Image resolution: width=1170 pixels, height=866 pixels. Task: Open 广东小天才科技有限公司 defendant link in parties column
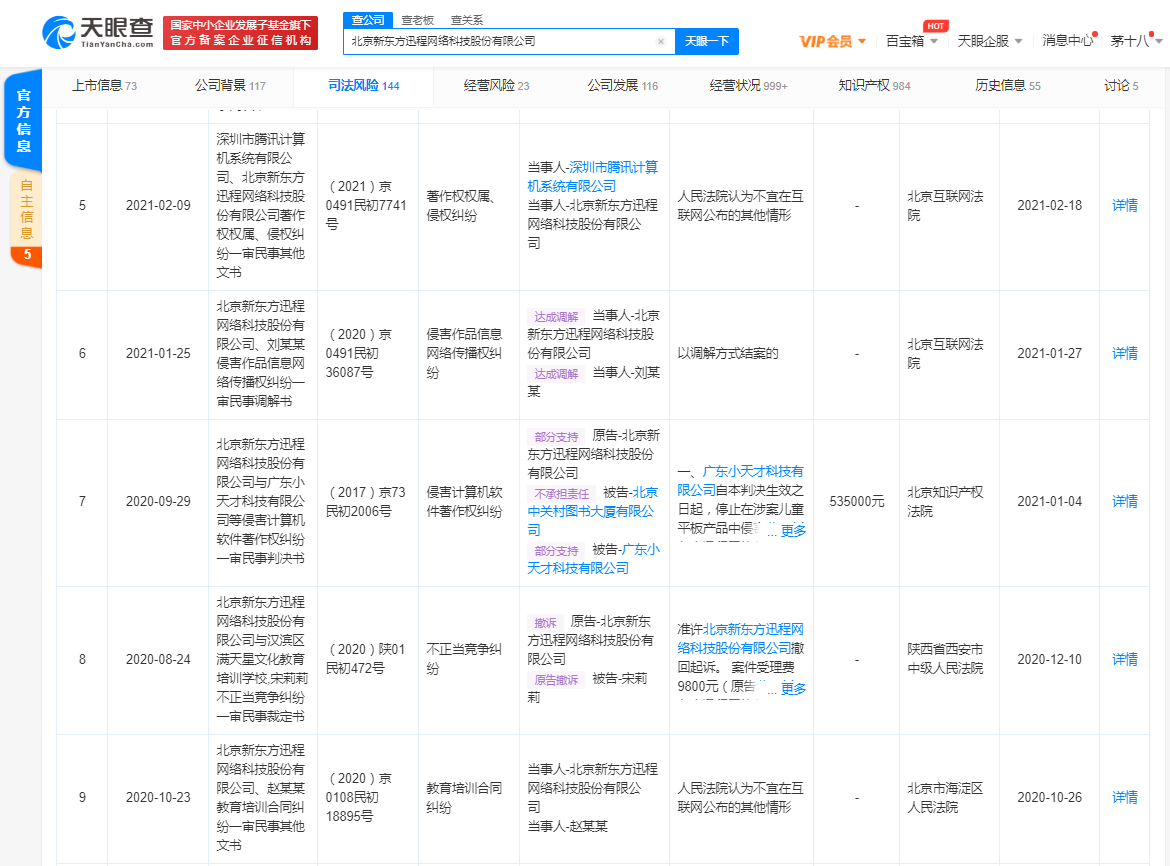[593, 559]
